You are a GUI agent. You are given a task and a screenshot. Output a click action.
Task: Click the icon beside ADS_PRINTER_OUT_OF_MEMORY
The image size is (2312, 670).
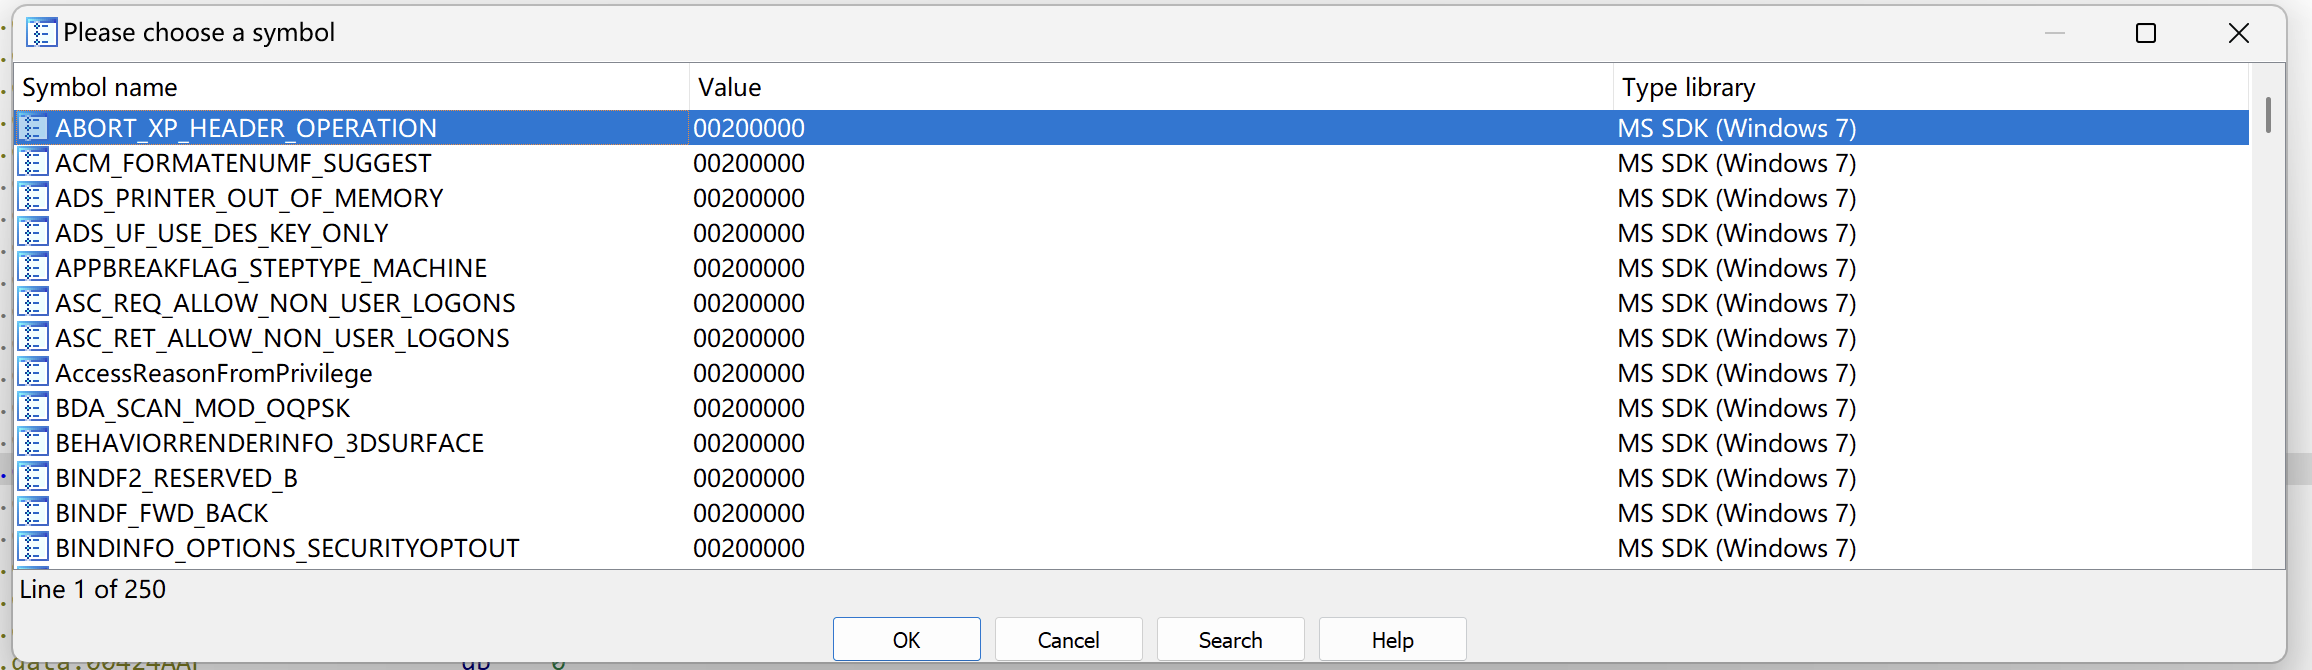coord(33,198)
